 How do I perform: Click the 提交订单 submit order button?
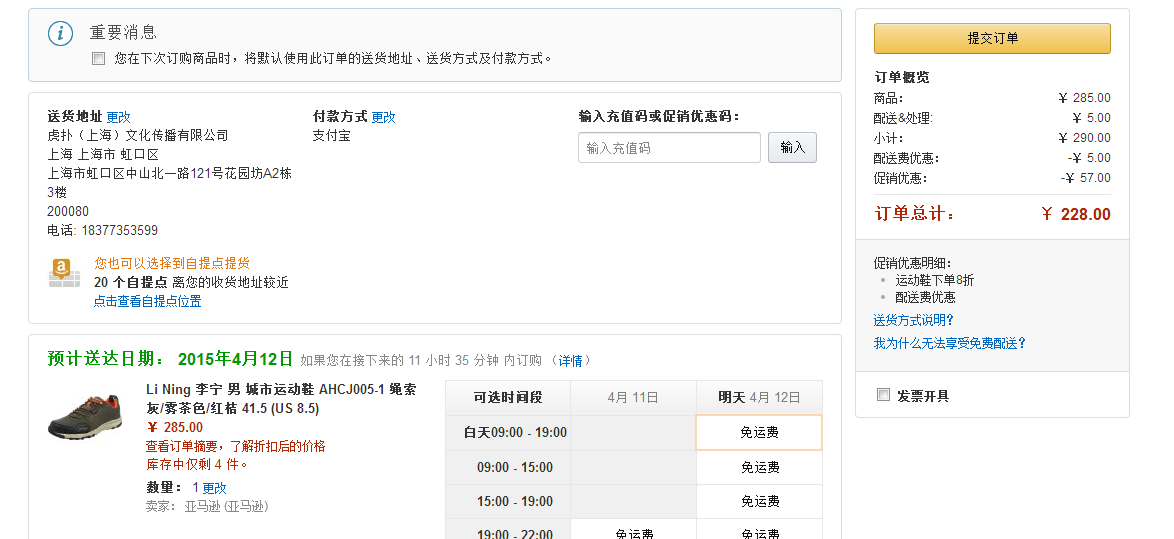pos(992,38)
